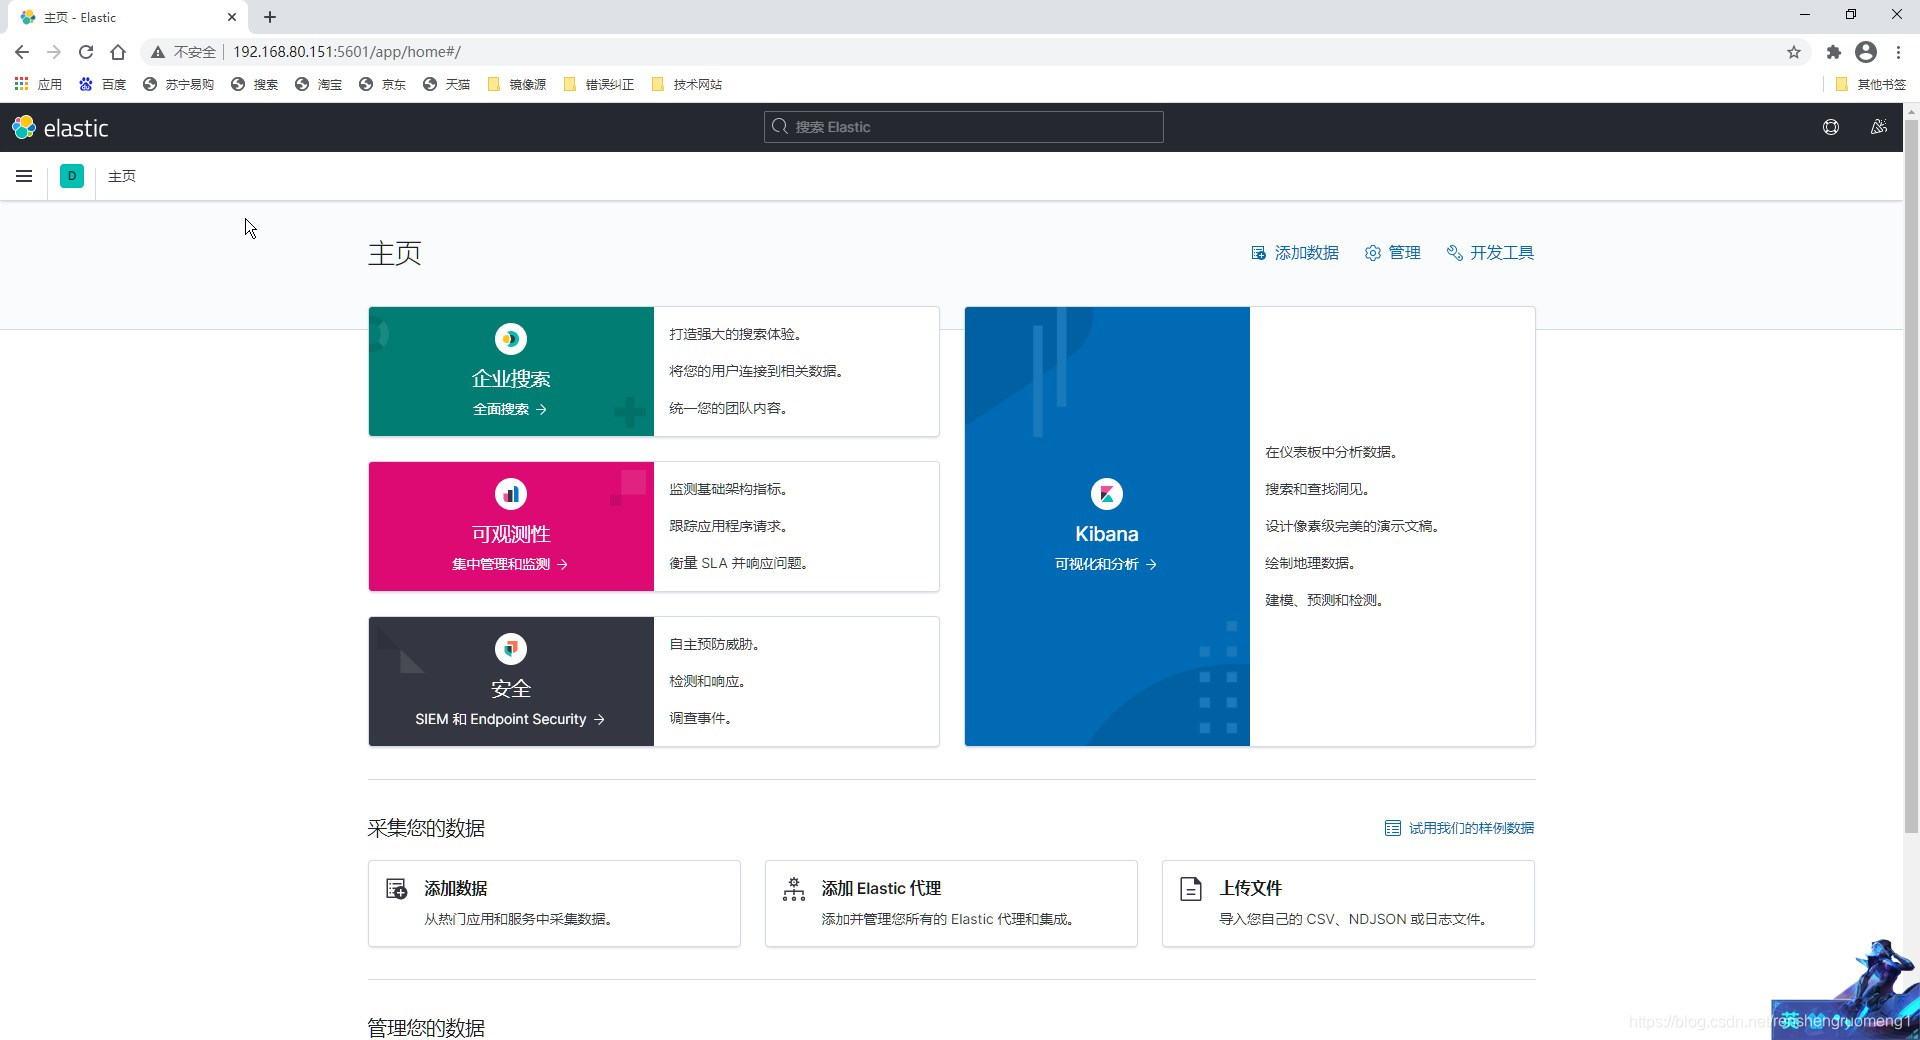Open 试用我们的样例数据 link
The height and width of the screenshot is (1040, 1920).
[1459, 828]
